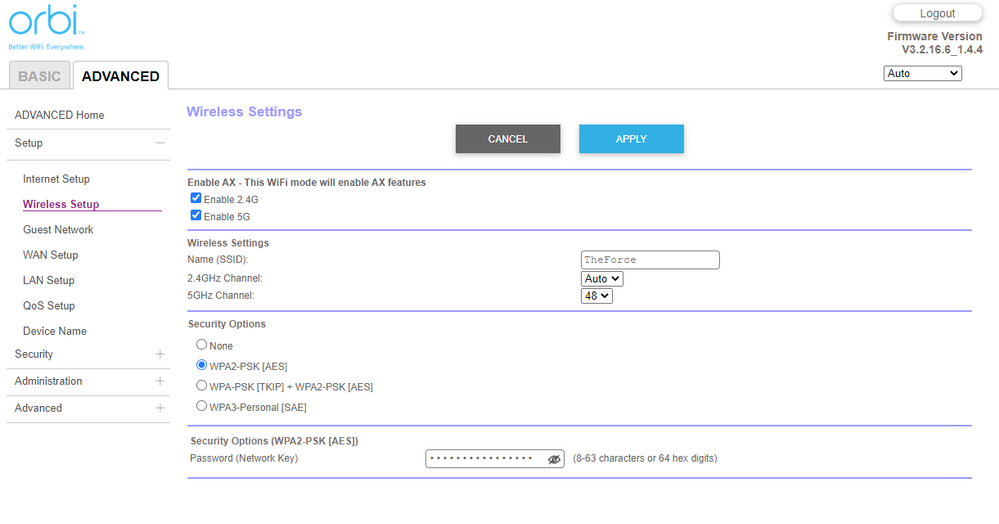
Task: Click the CANCEL button
Action: point(507,139)
